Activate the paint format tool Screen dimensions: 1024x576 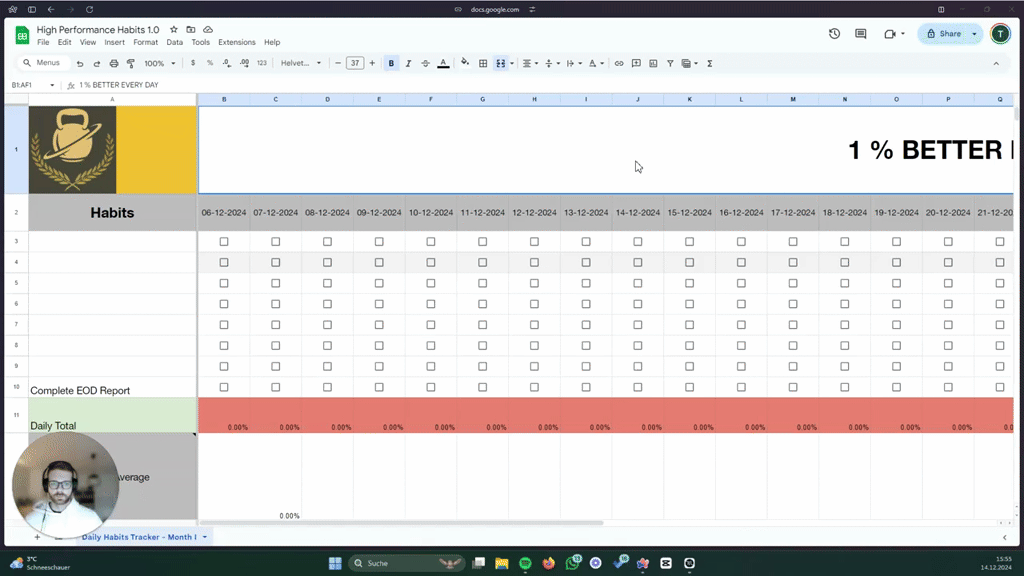tap(131, 63)
